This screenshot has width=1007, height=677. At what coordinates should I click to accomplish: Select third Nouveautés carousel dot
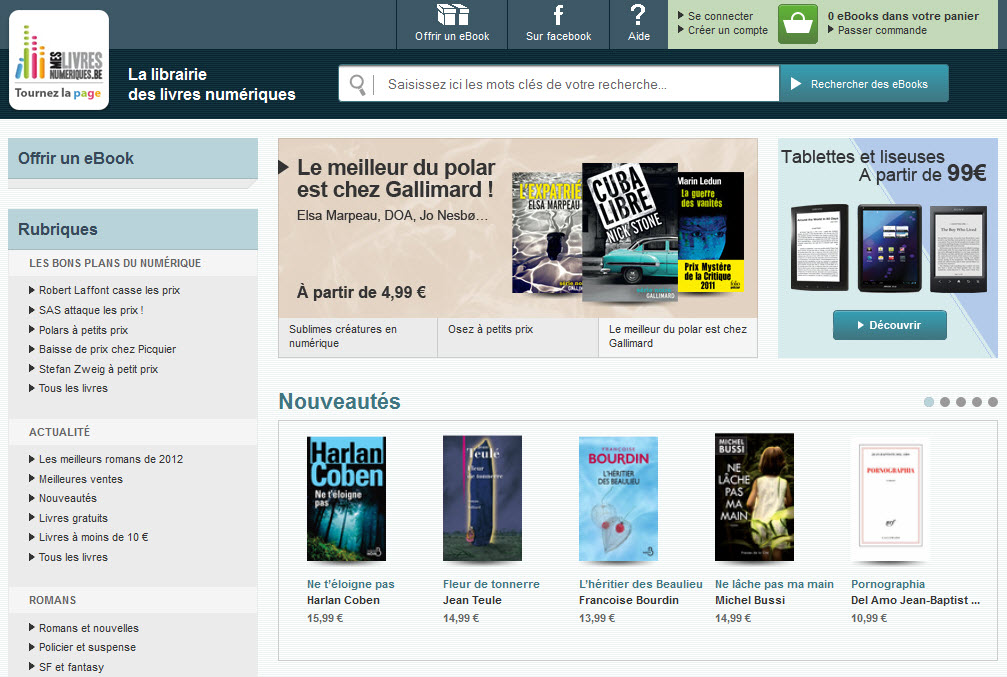coord(961,402)
